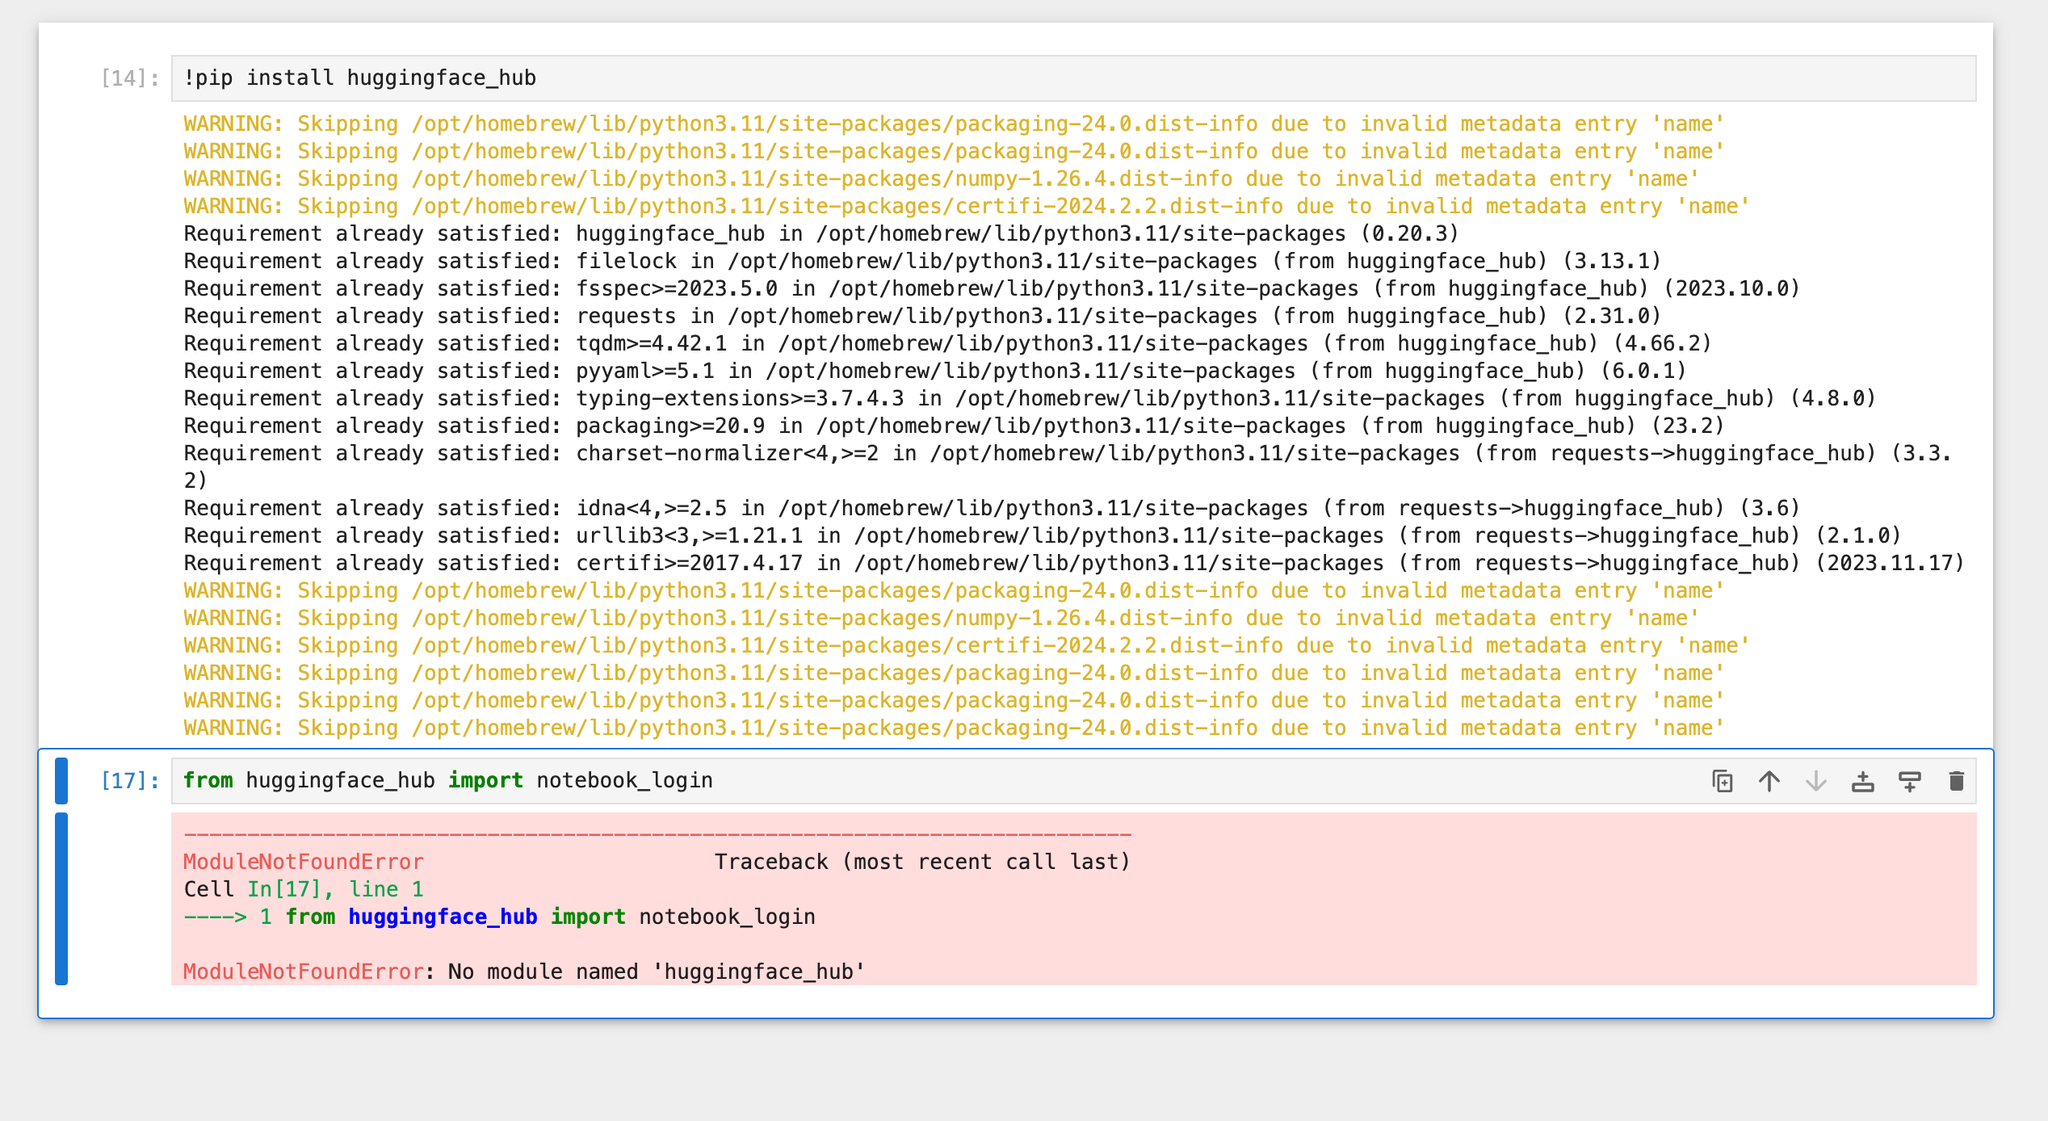Click the trash icon on cell [17]
2048x1121 pixels.
pos(1955,781)
